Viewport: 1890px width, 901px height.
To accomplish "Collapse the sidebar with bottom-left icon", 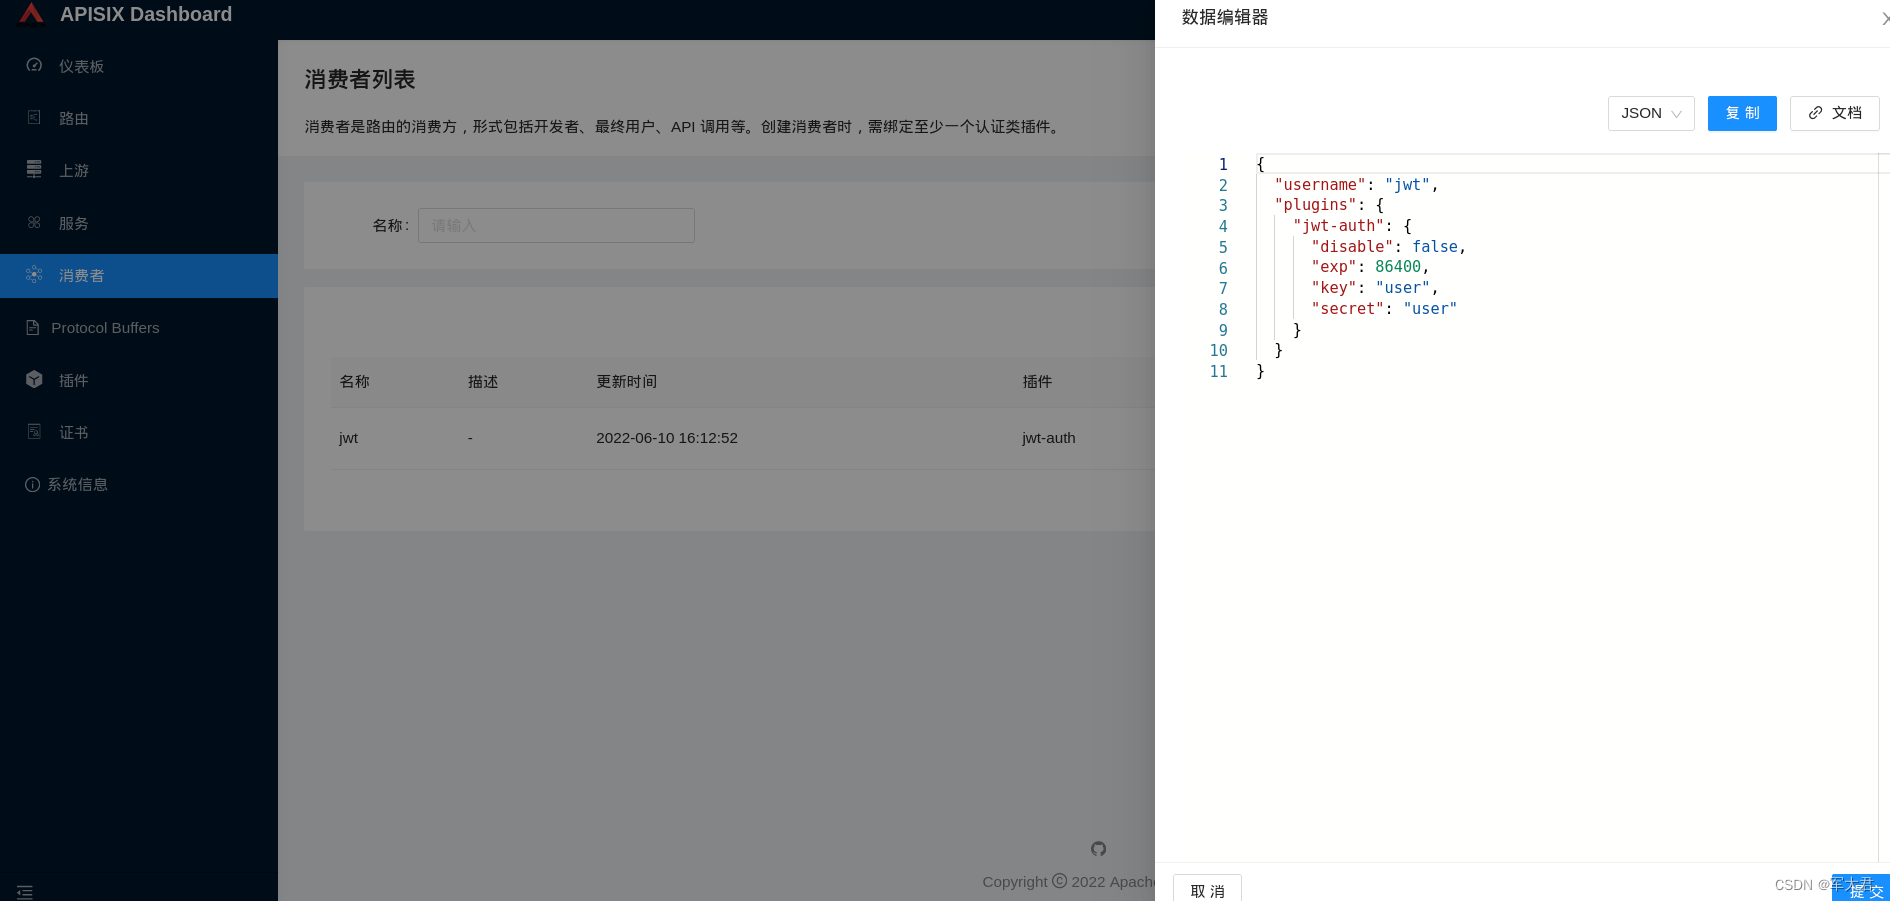I will tap(25, 890).
